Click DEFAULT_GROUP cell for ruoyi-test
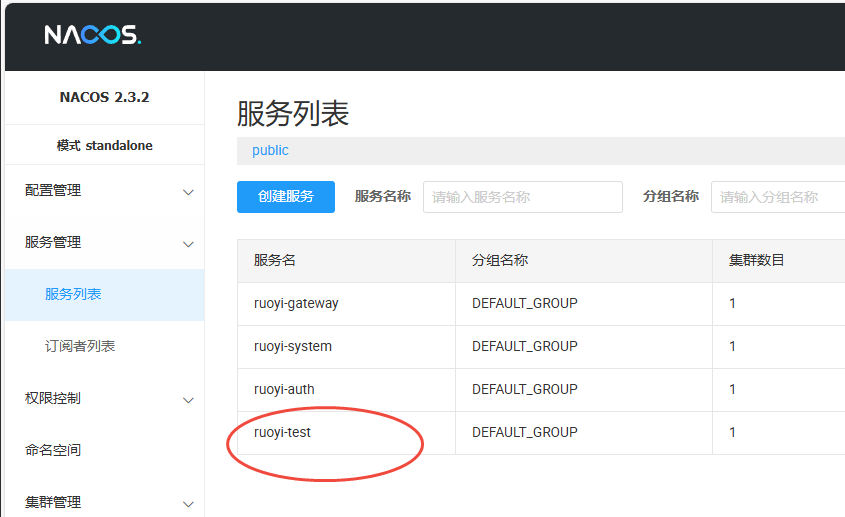The width and height of the screenshot is (845, 517). [x=524, y=432]
